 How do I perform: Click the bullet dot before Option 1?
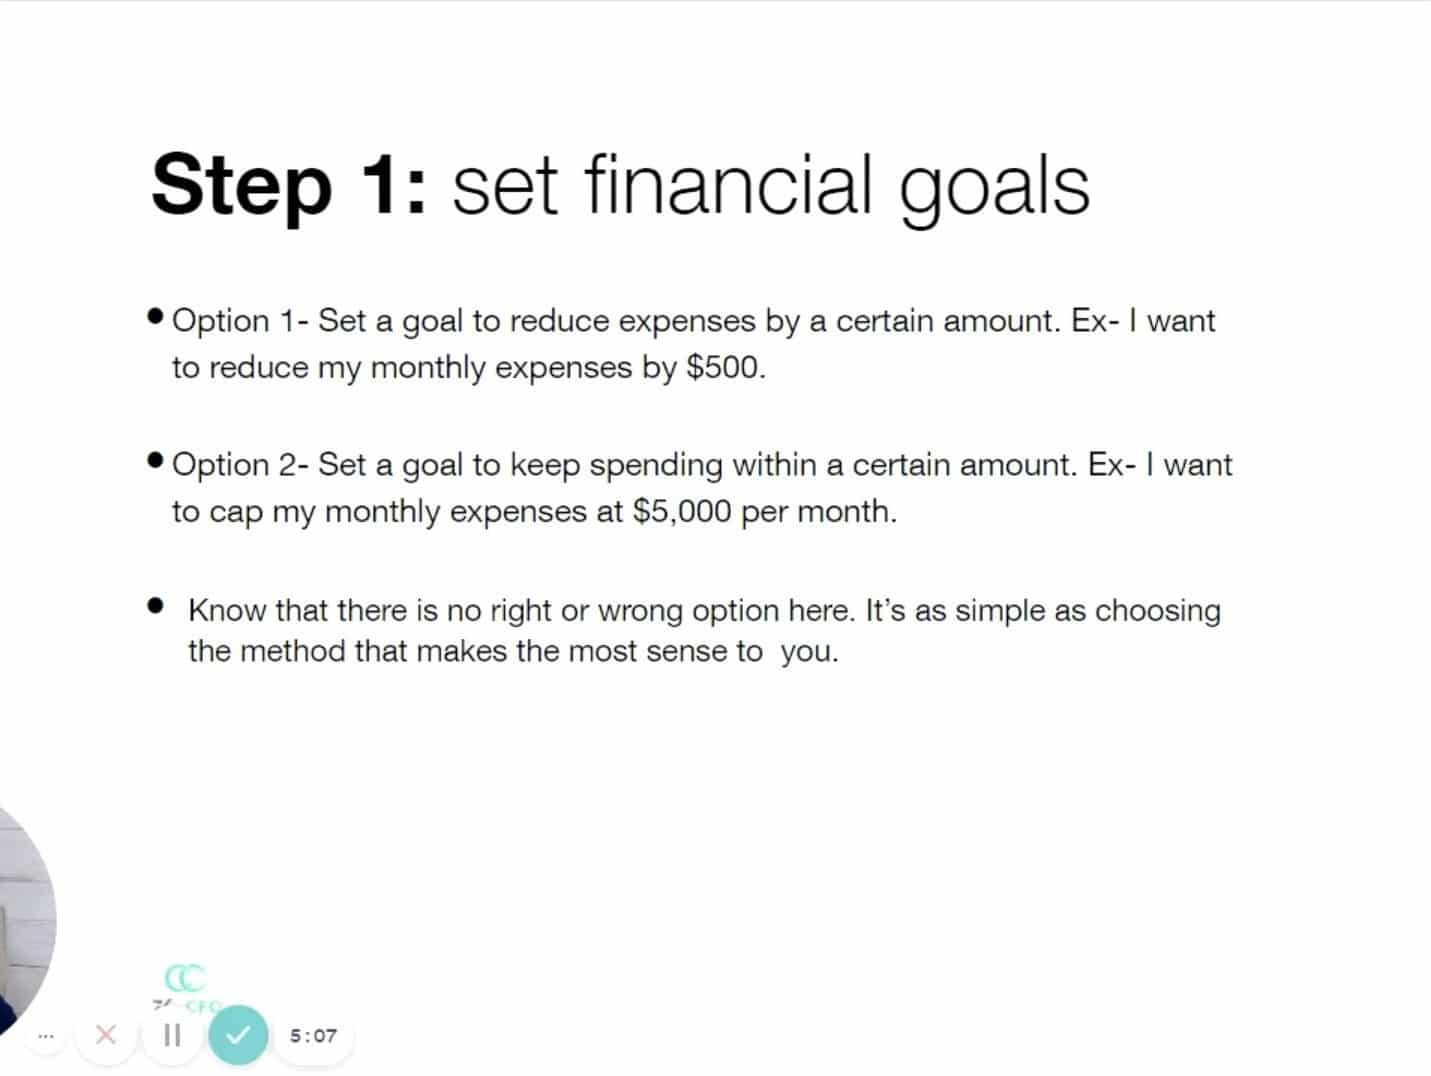click(154, 317)
